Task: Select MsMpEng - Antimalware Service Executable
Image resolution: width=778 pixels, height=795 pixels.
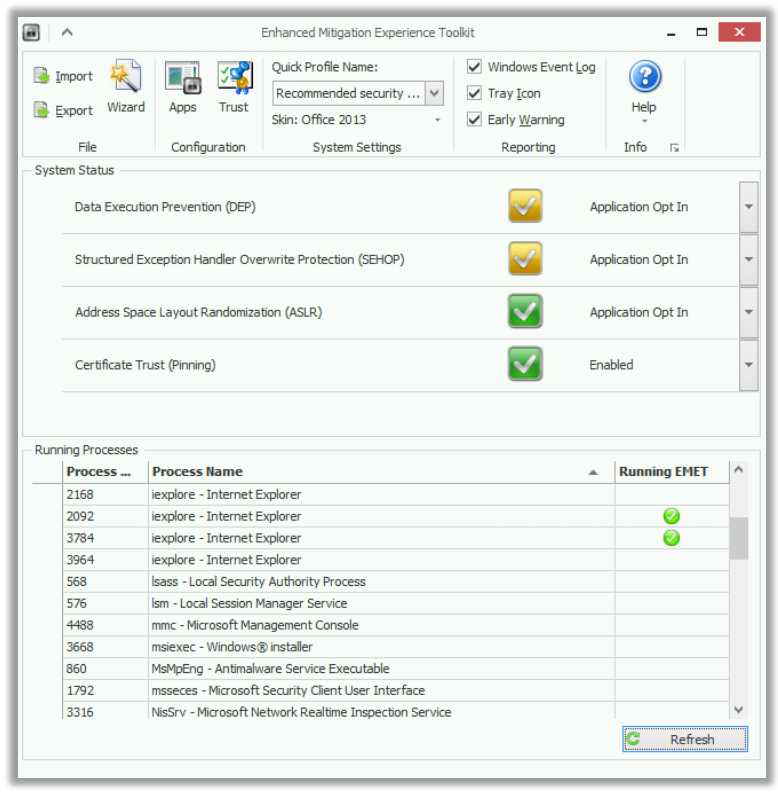Action: click(x=396, y=669)
